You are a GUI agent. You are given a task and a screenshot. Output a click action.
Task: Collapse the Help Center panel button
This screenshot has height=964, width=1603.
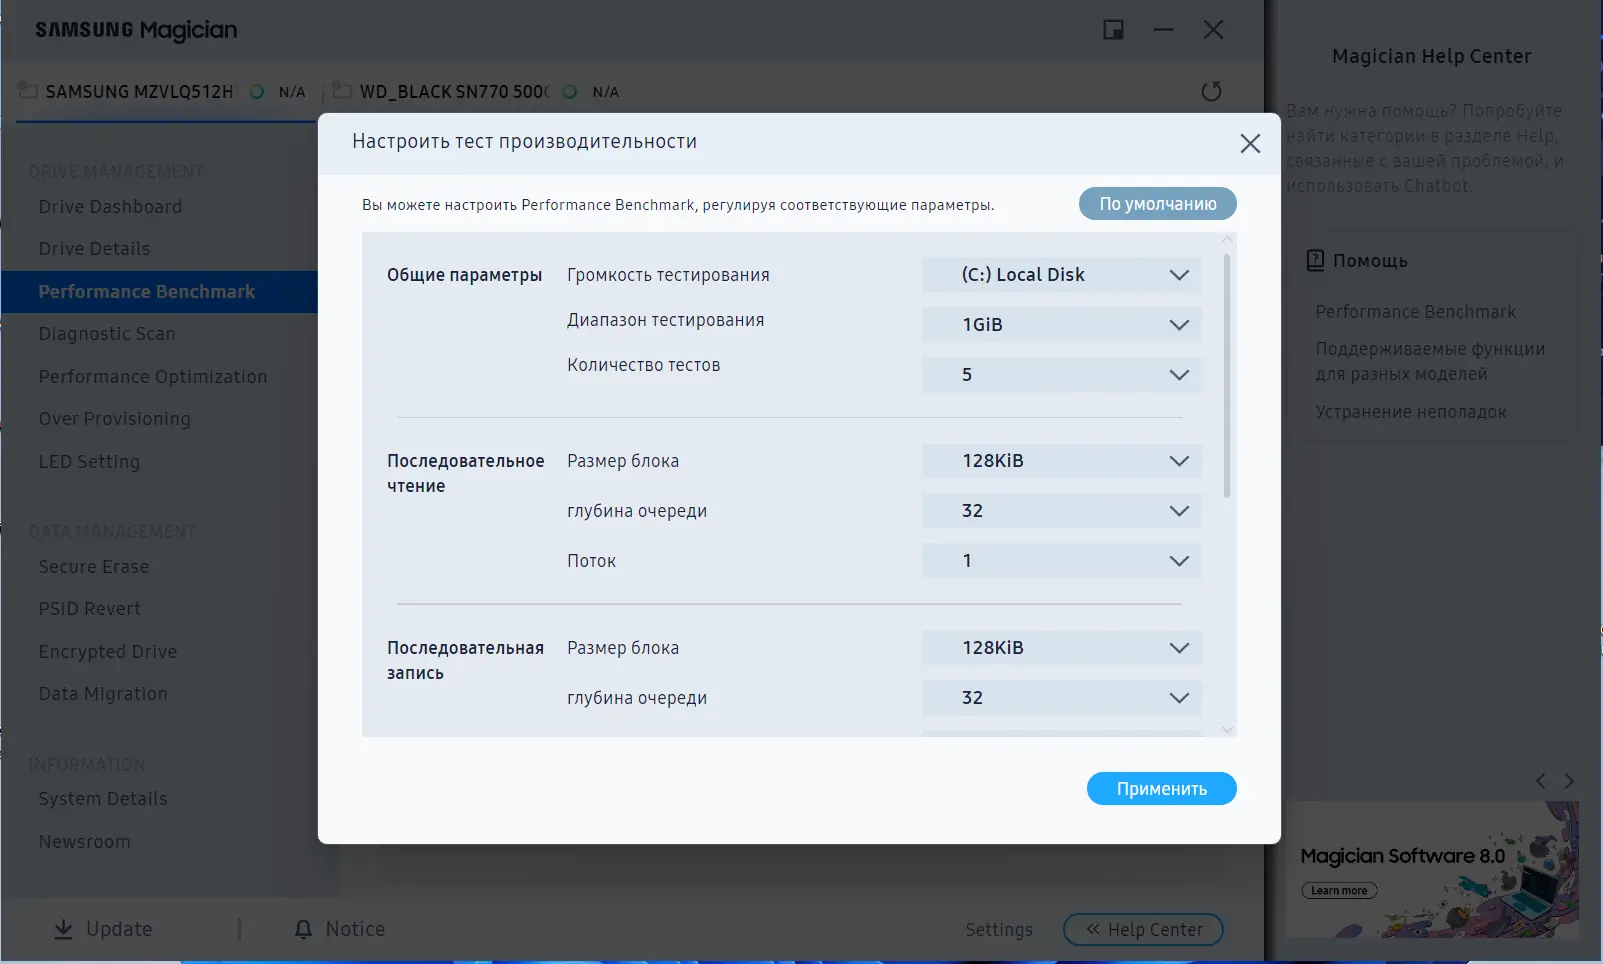pyautogui.click(x=1143, y=930)
